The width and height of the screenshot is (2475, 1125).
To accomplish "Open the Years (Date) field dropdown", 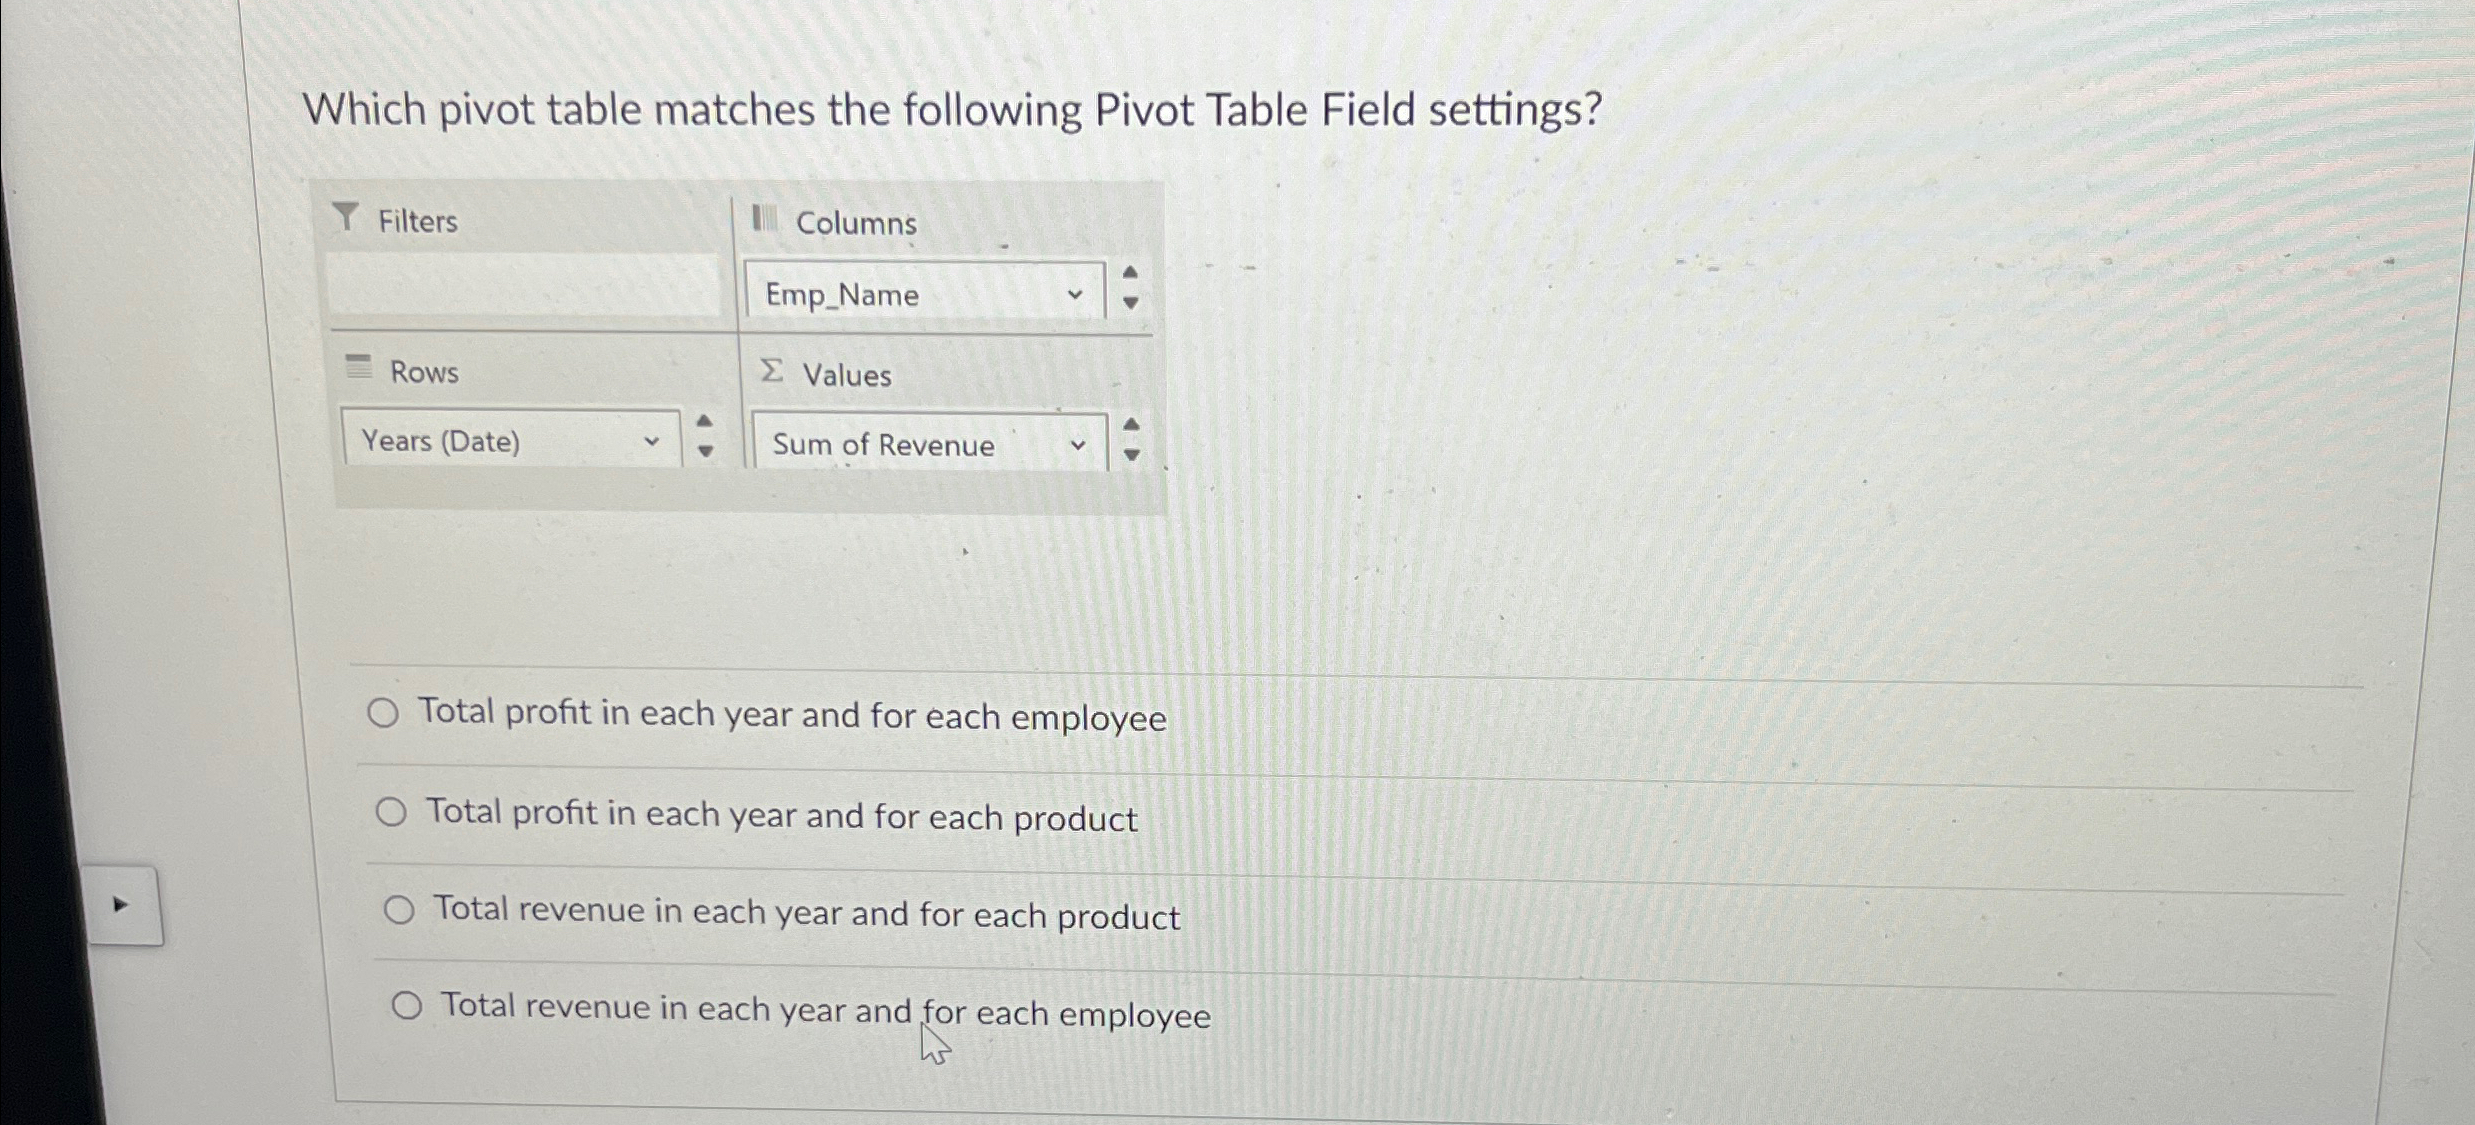I will tap(652, 441).
